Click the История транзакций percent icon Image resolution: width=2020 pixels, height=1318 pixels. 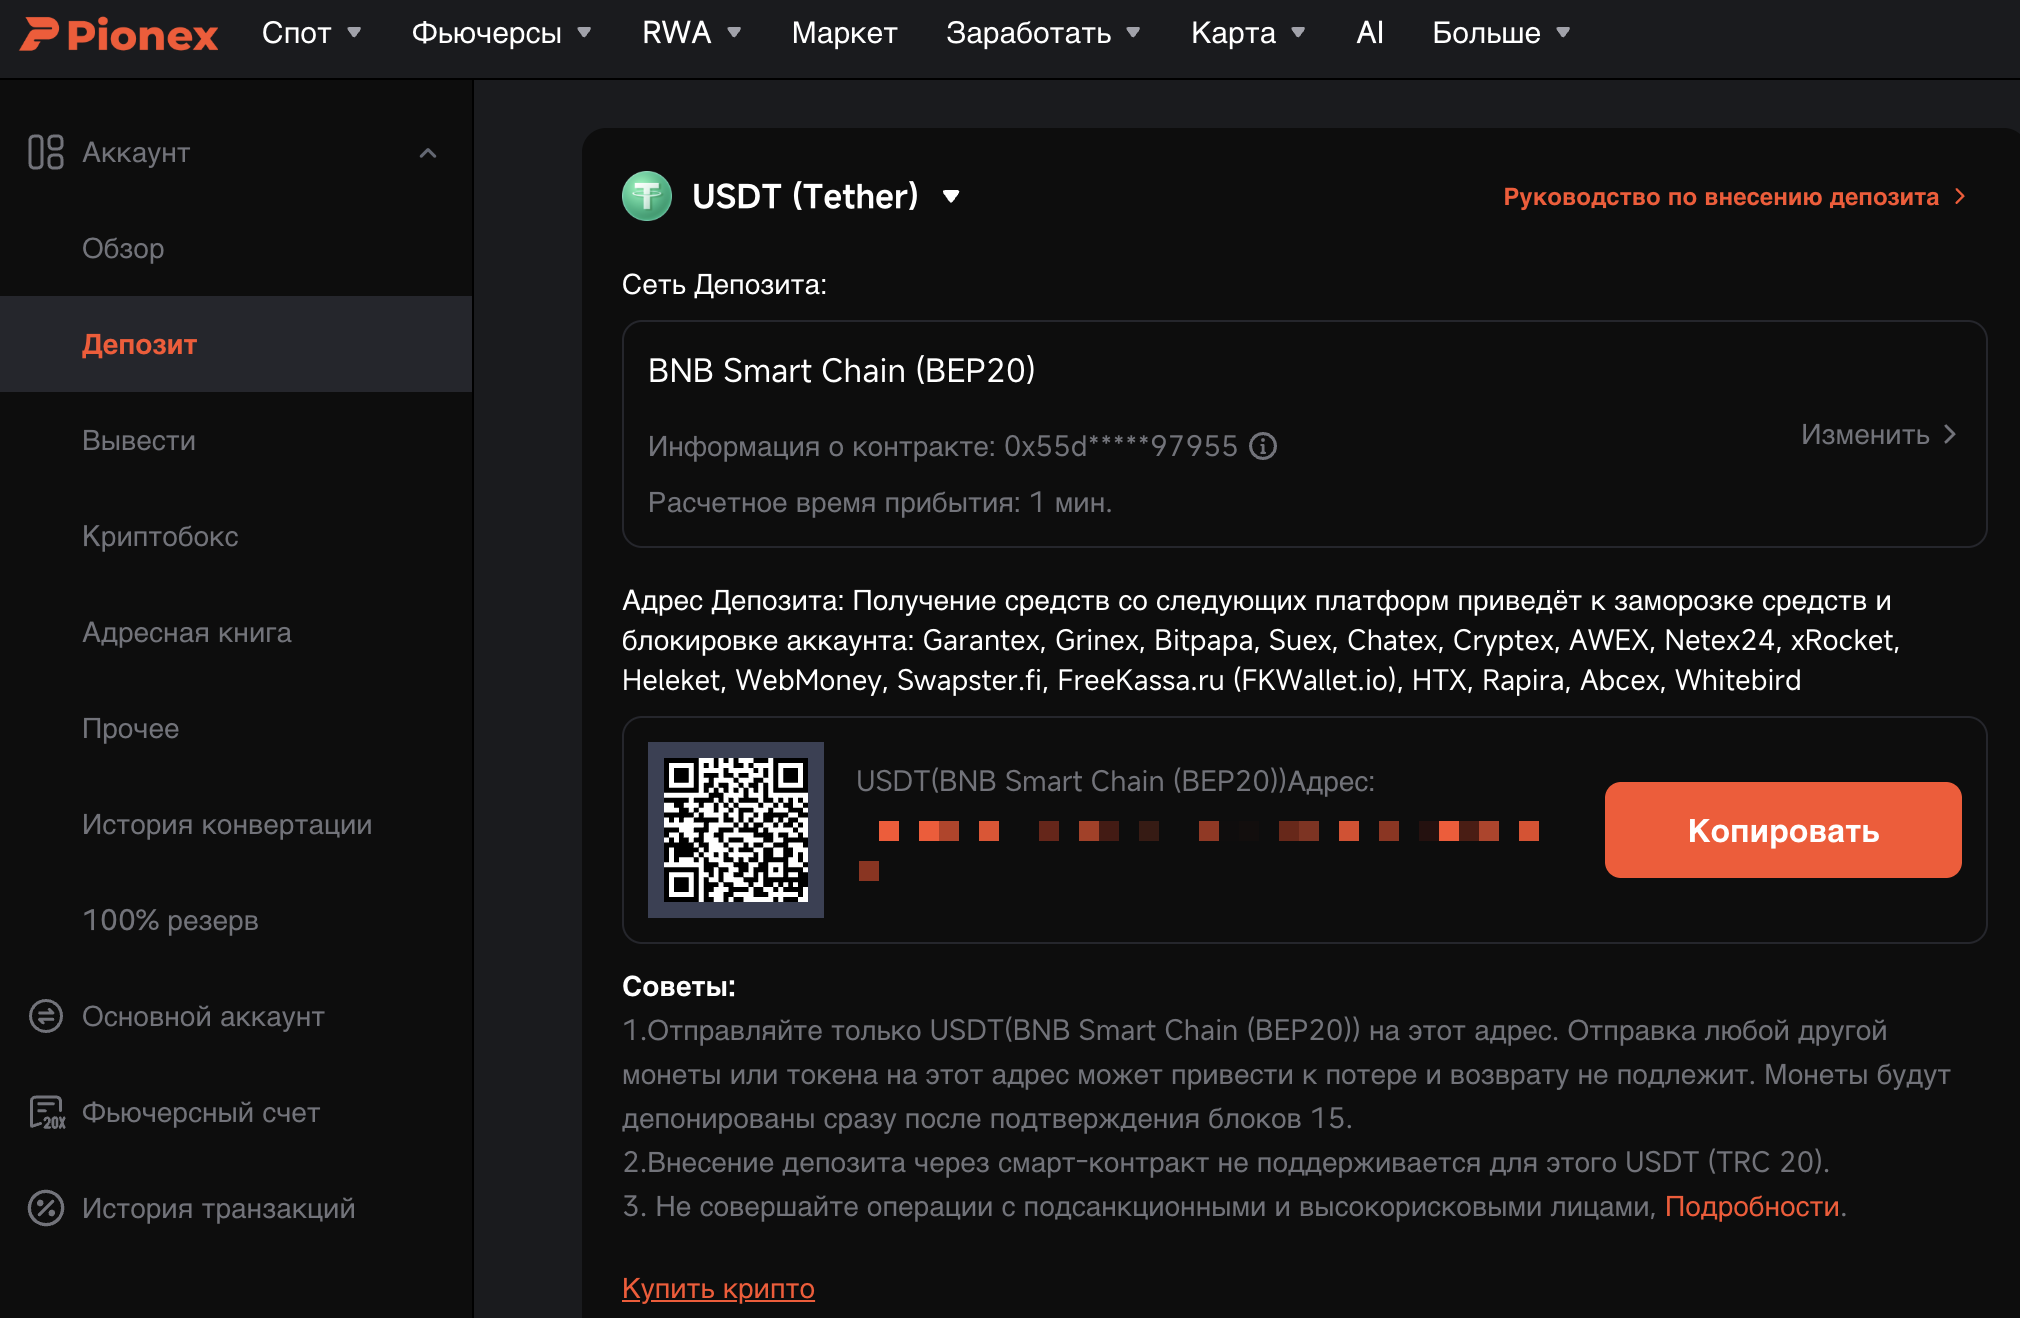[46, 1208]
